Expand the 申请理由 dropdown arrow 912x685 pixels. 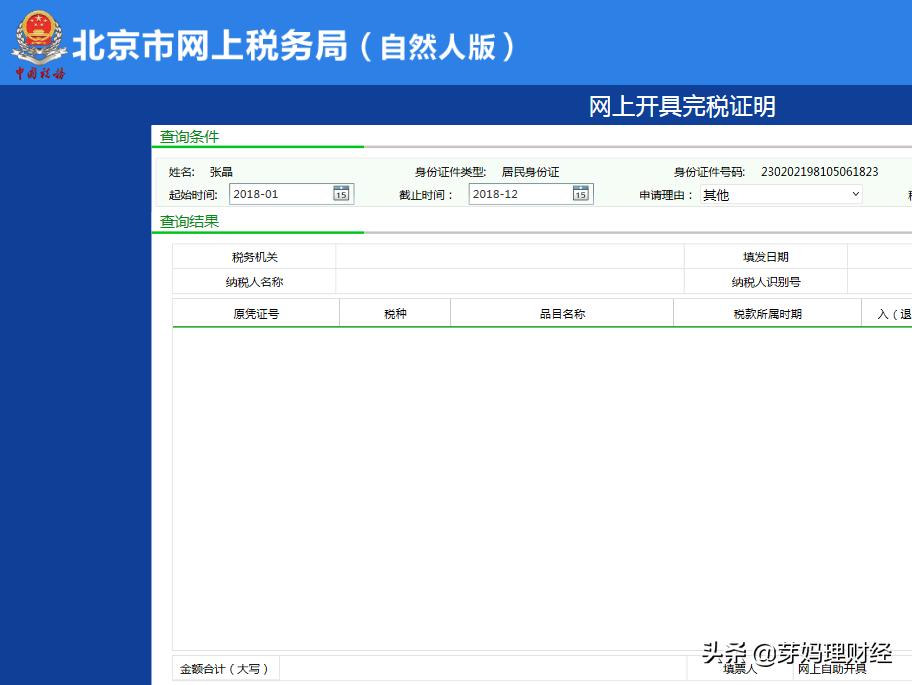[855, 194]
